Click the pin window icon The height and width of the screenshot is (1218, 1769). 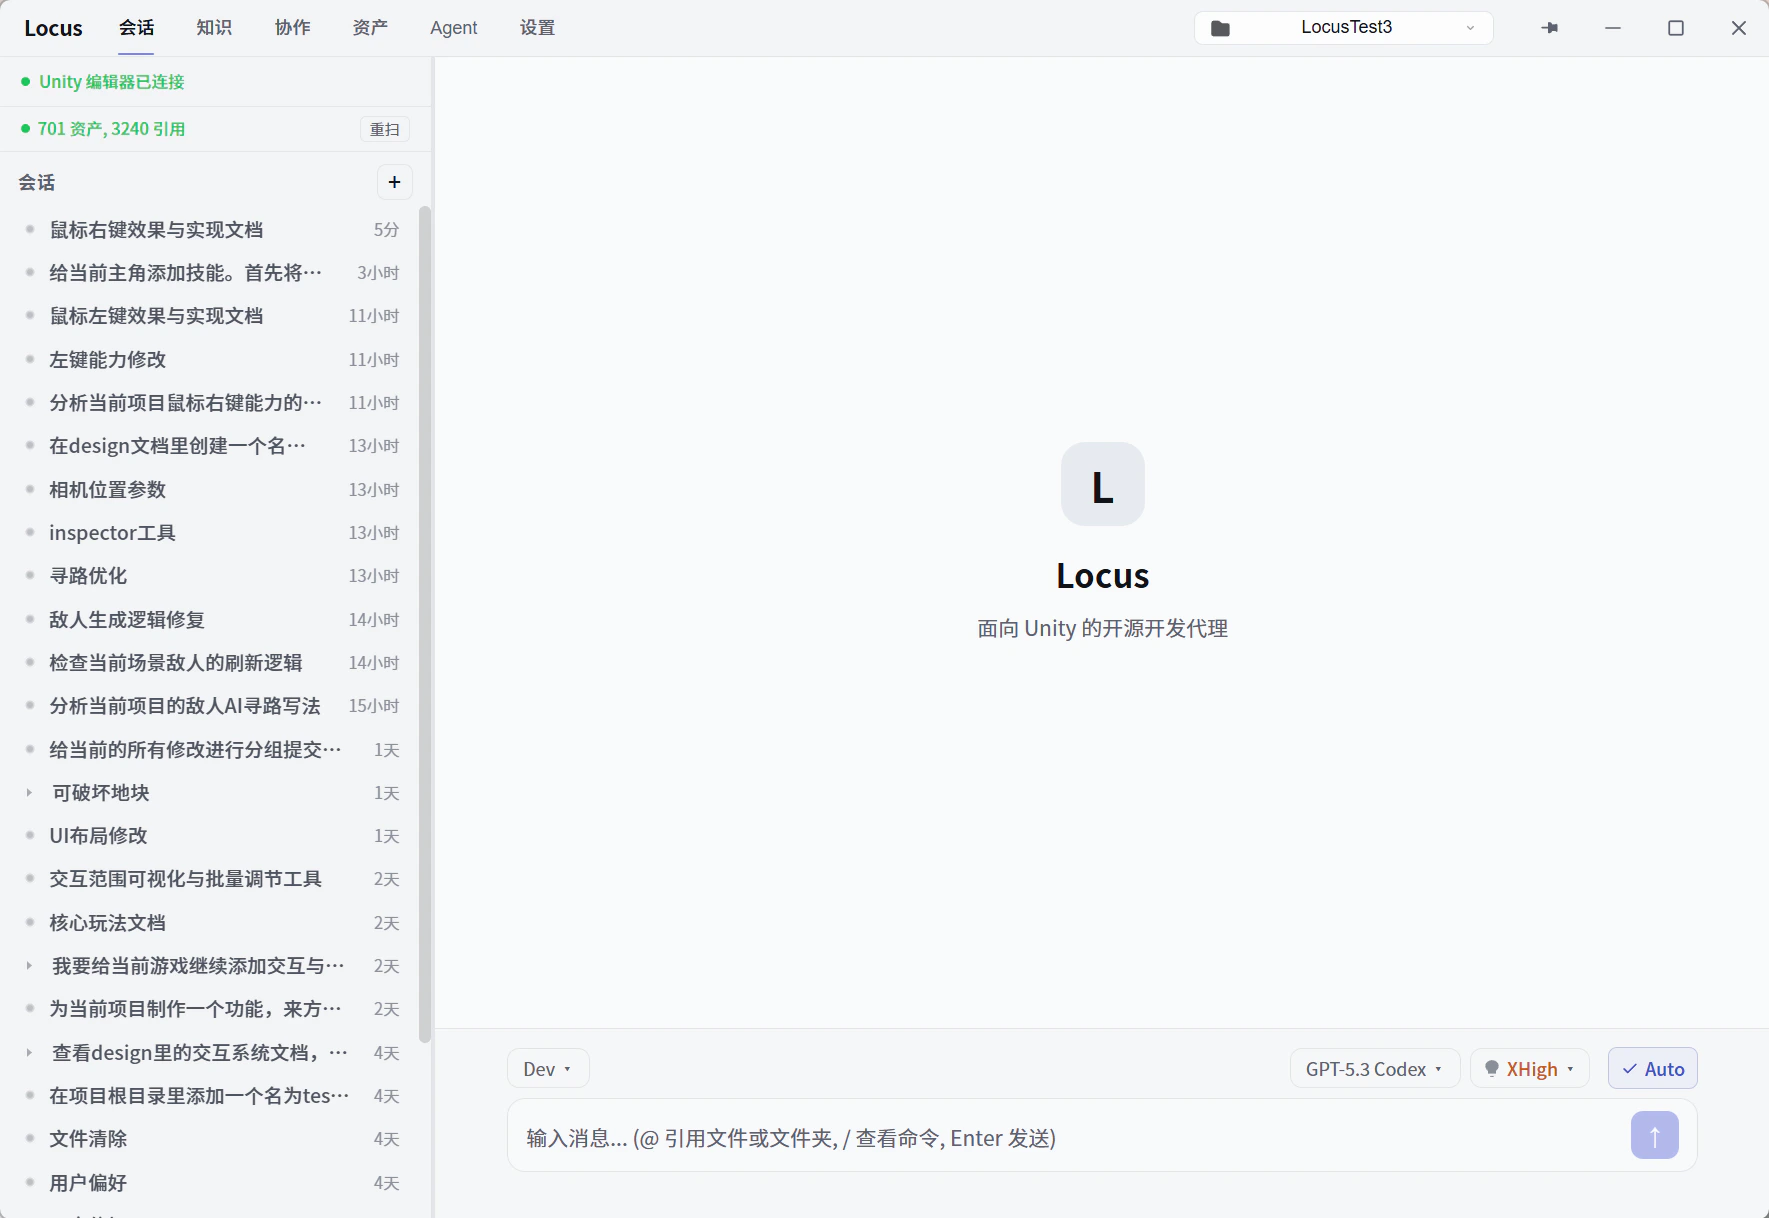tap(1550, 28)
